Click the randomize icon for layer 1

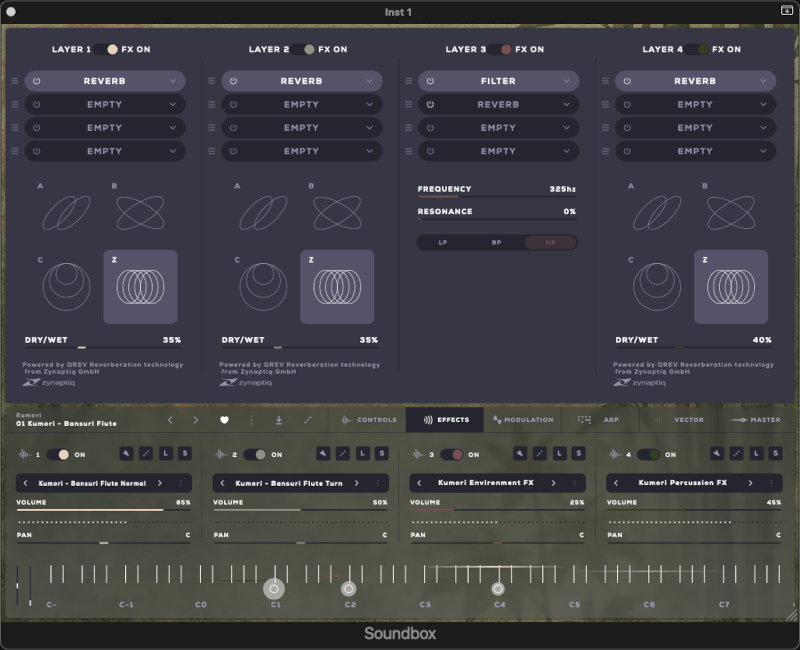point(146,453)
